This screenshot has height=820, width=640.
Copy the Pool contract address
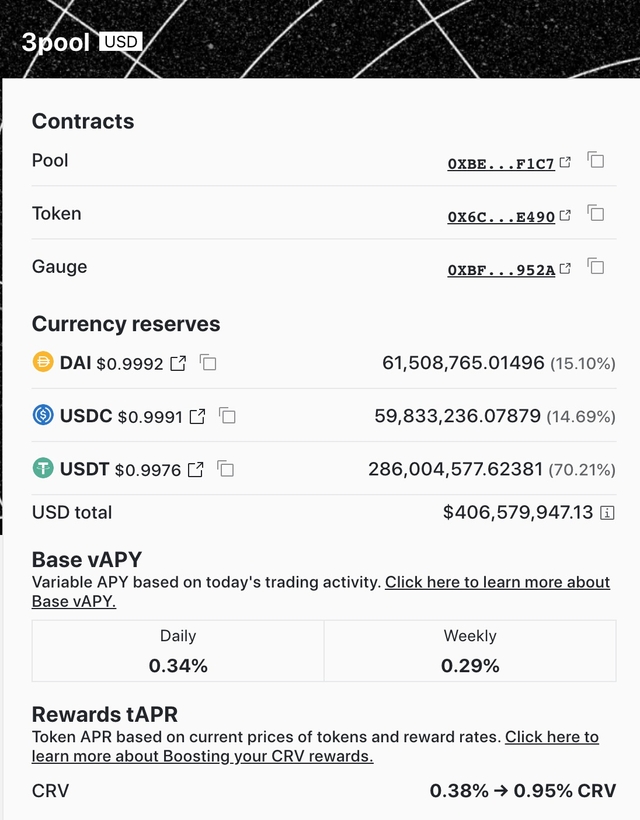pyautogui.click(x=596, y=160)
